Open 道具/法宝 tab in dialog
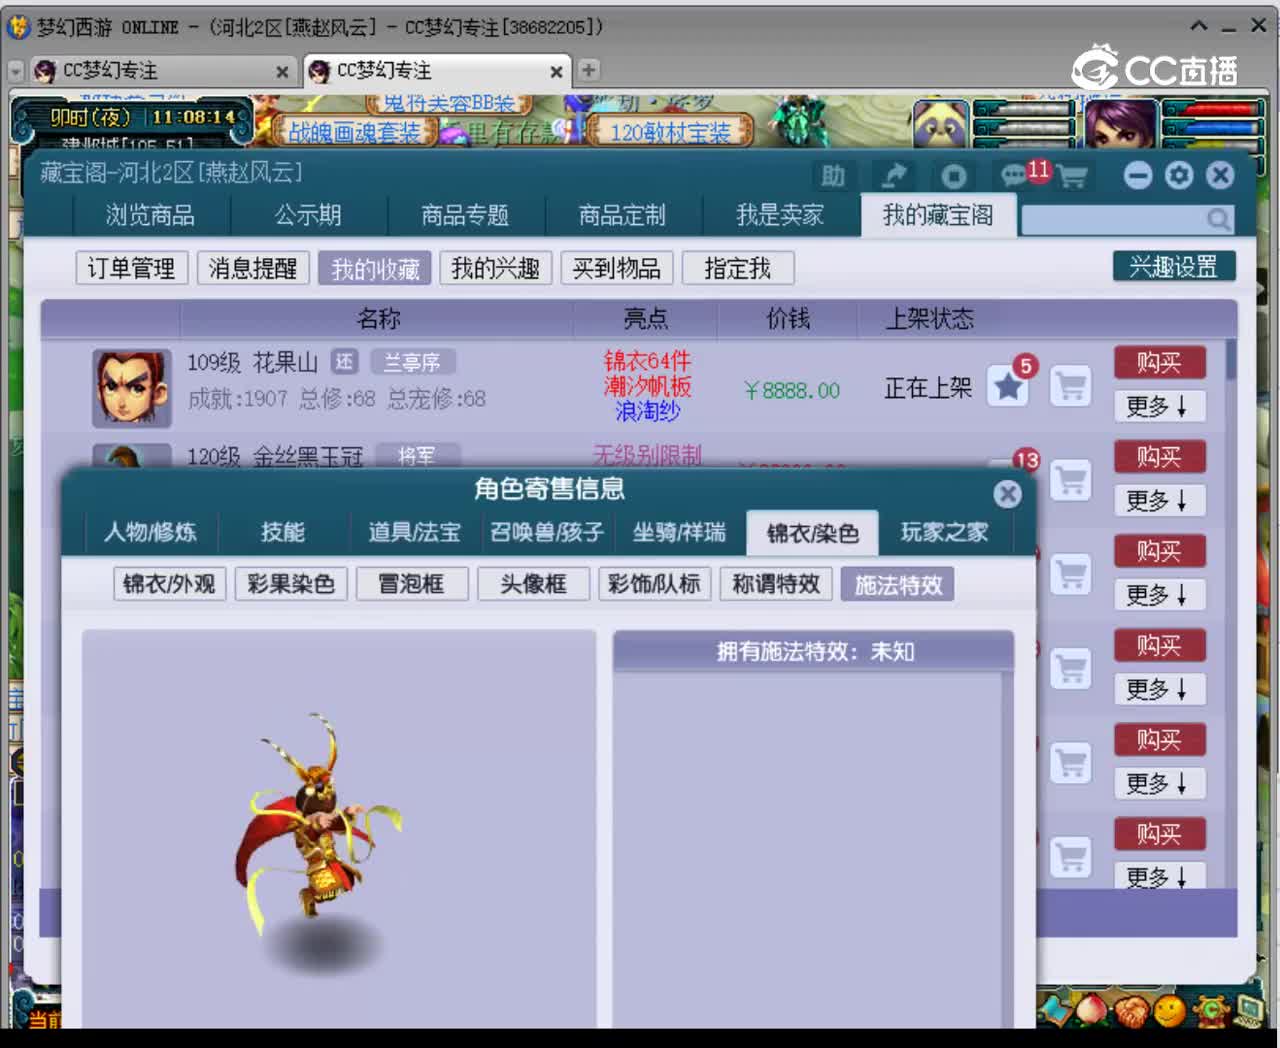This screenshot has width=1280, height=1048. click(x=415, y=532)
